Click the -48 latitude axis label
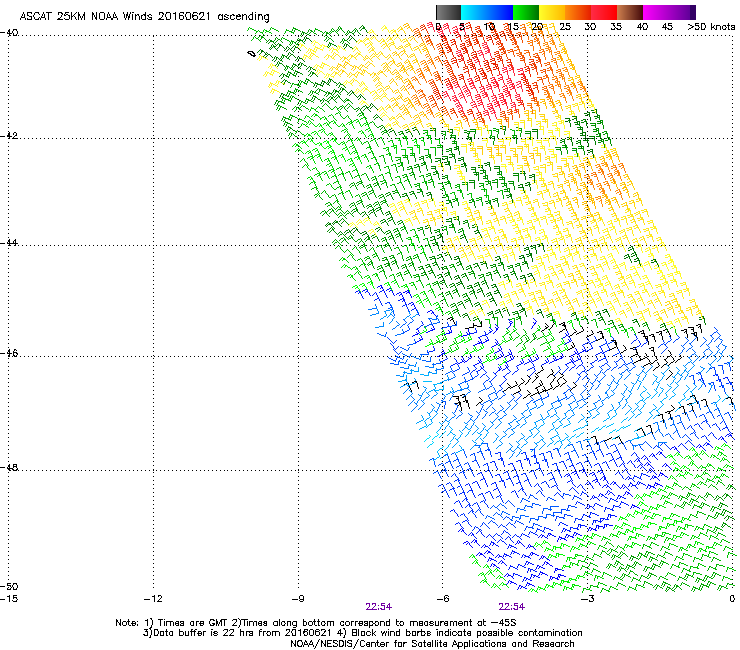This screenshot has width=740, height=650. (9, 467)
